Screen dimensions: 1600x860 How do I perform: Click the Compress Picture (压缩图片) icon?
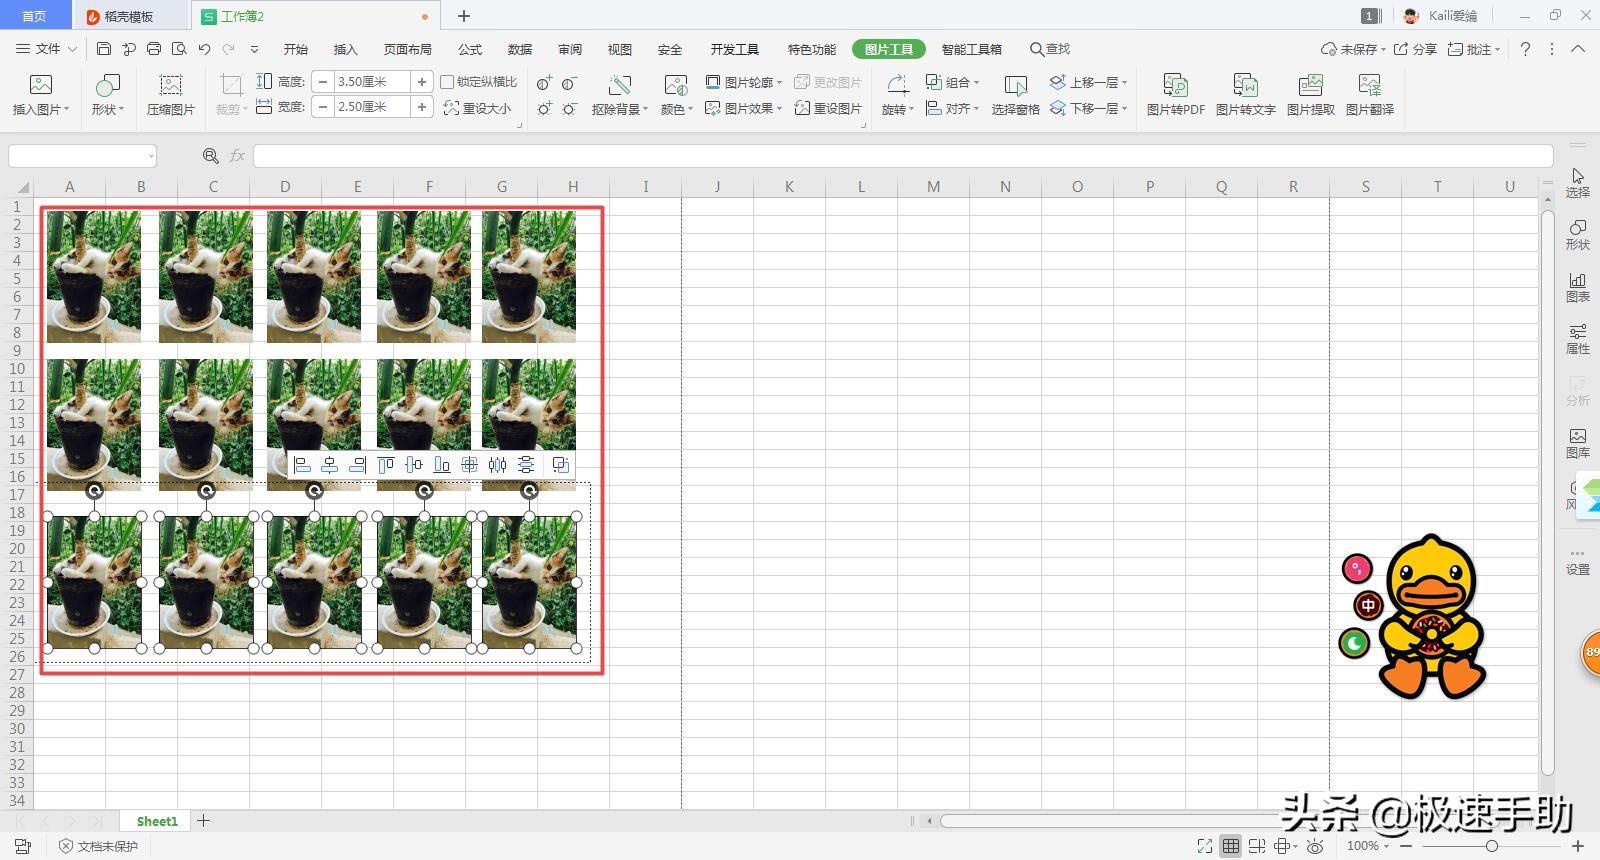pyautogui.click(x=171, y=95)
